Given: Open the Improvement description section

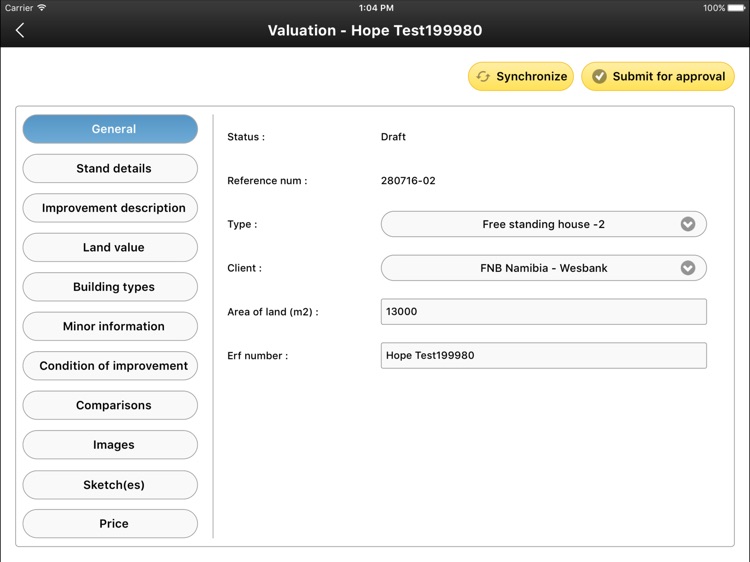Looking at the screenshot, I should click(x=110, y=208).
